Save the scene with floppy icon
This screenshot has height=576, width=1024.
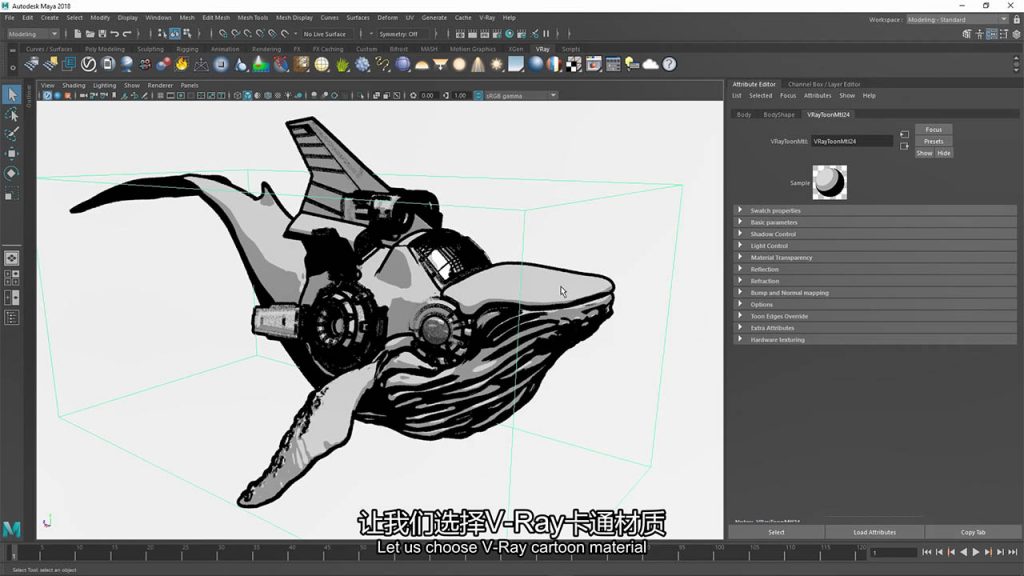pos(103,34)
